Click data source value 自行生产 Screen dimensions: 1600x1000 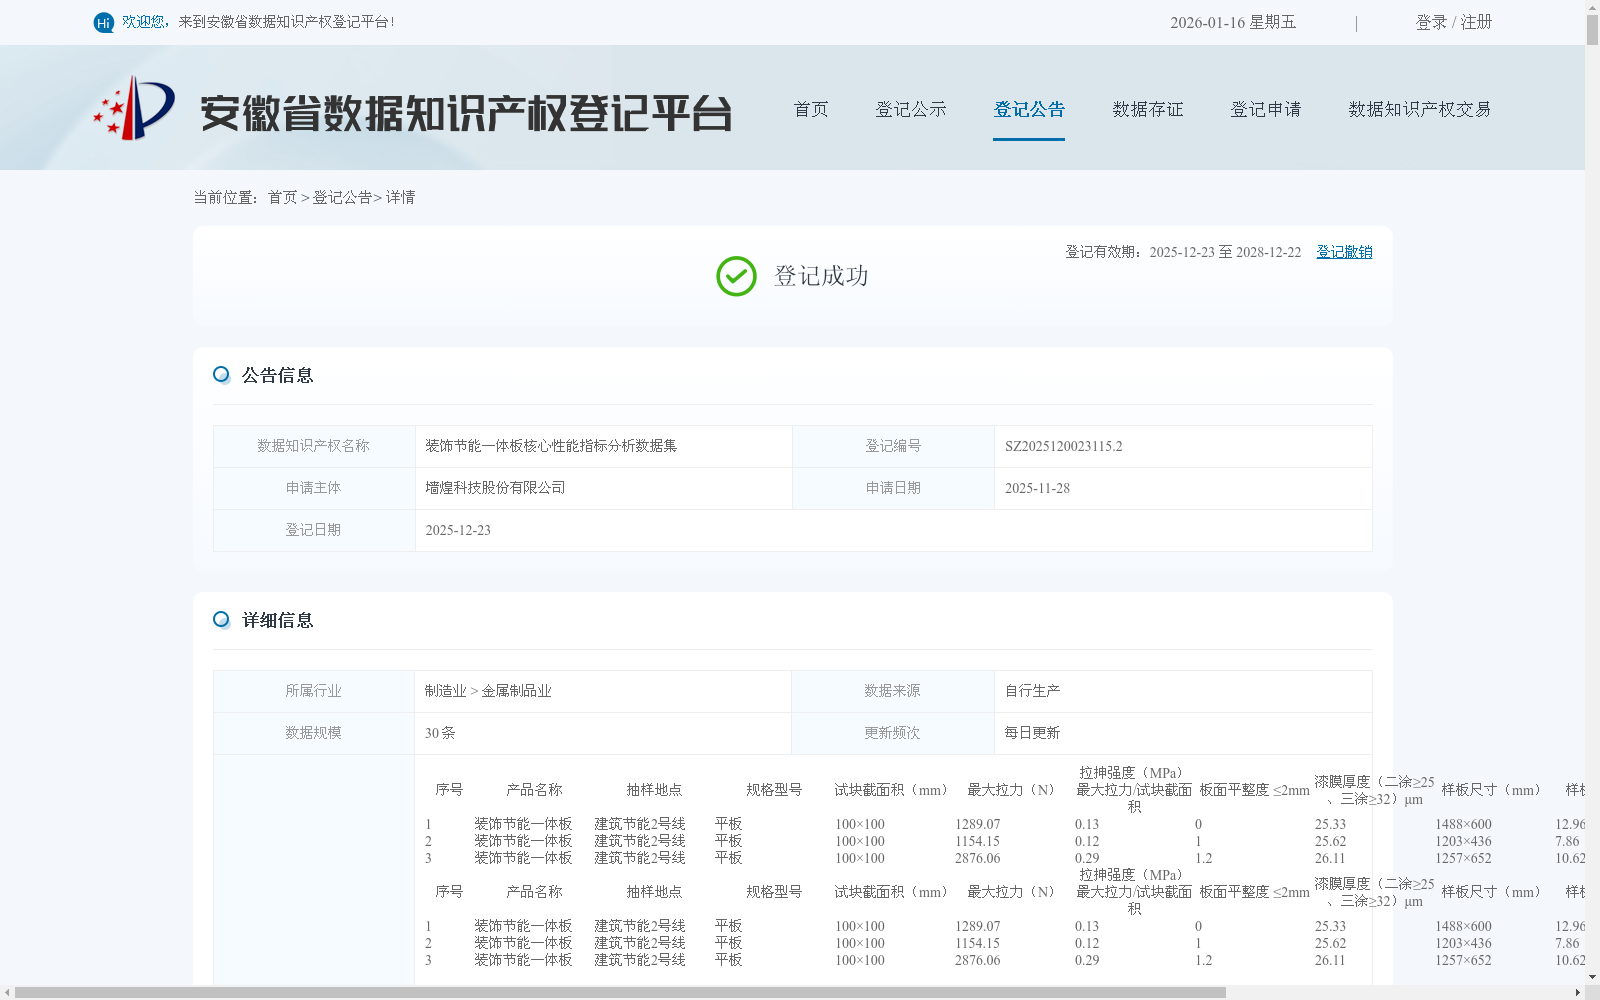pos(1032,691)
